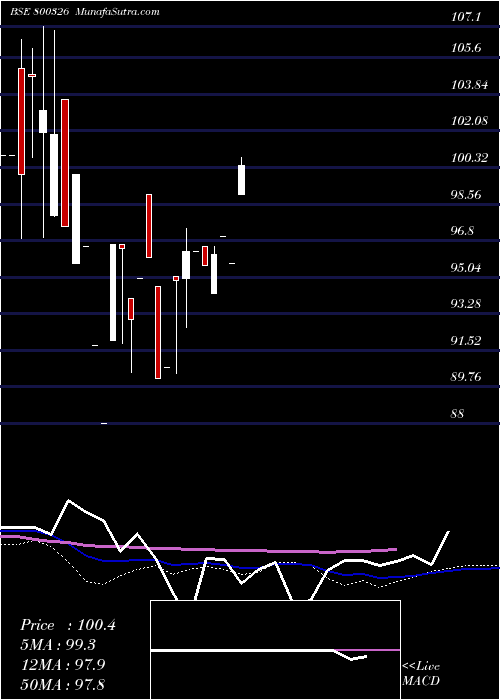Select the 107.1 price axis label
The image size is (500, 700).
point(466,17)
